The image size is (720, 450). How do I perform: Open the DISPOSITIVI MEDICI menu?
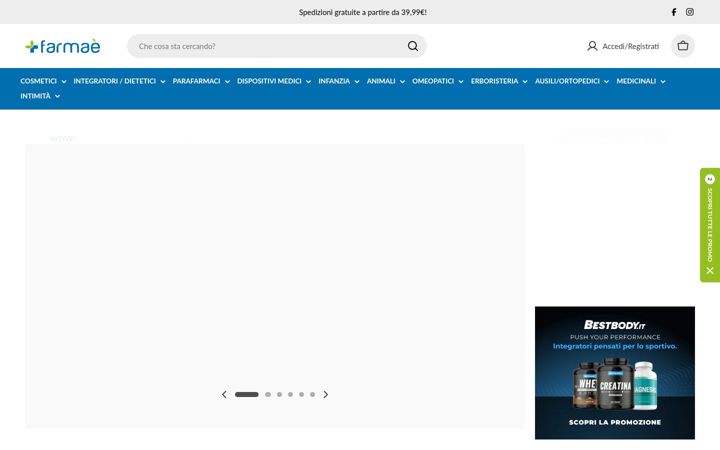(274, 81)
